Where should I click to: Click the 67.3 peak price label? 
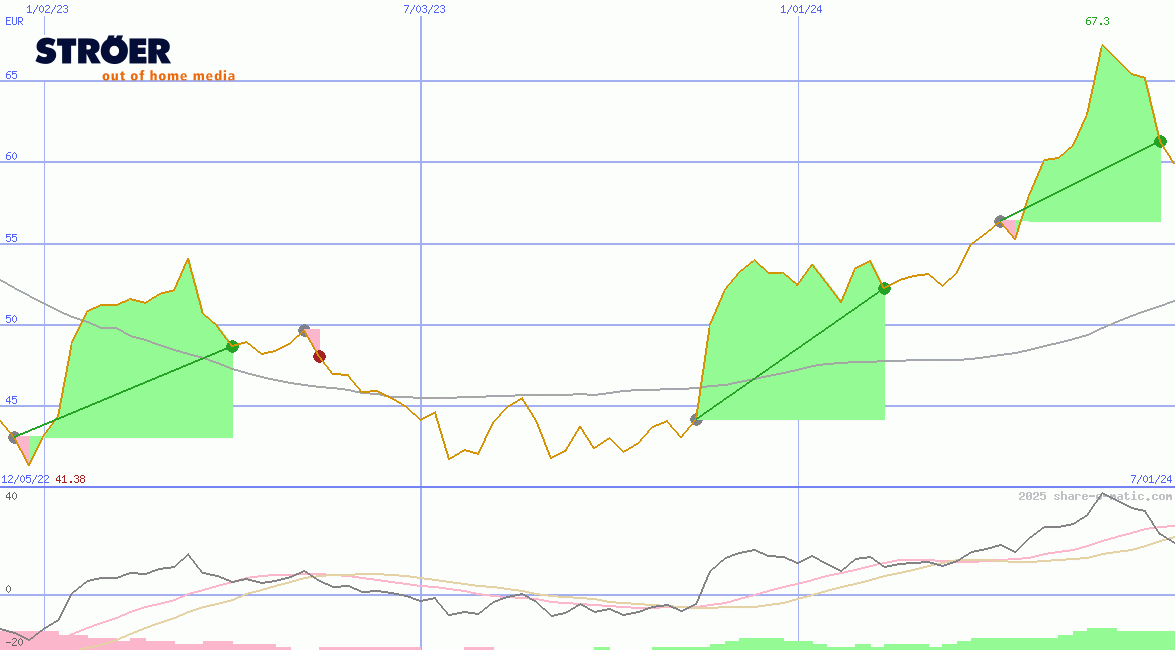click(1097, 21)
